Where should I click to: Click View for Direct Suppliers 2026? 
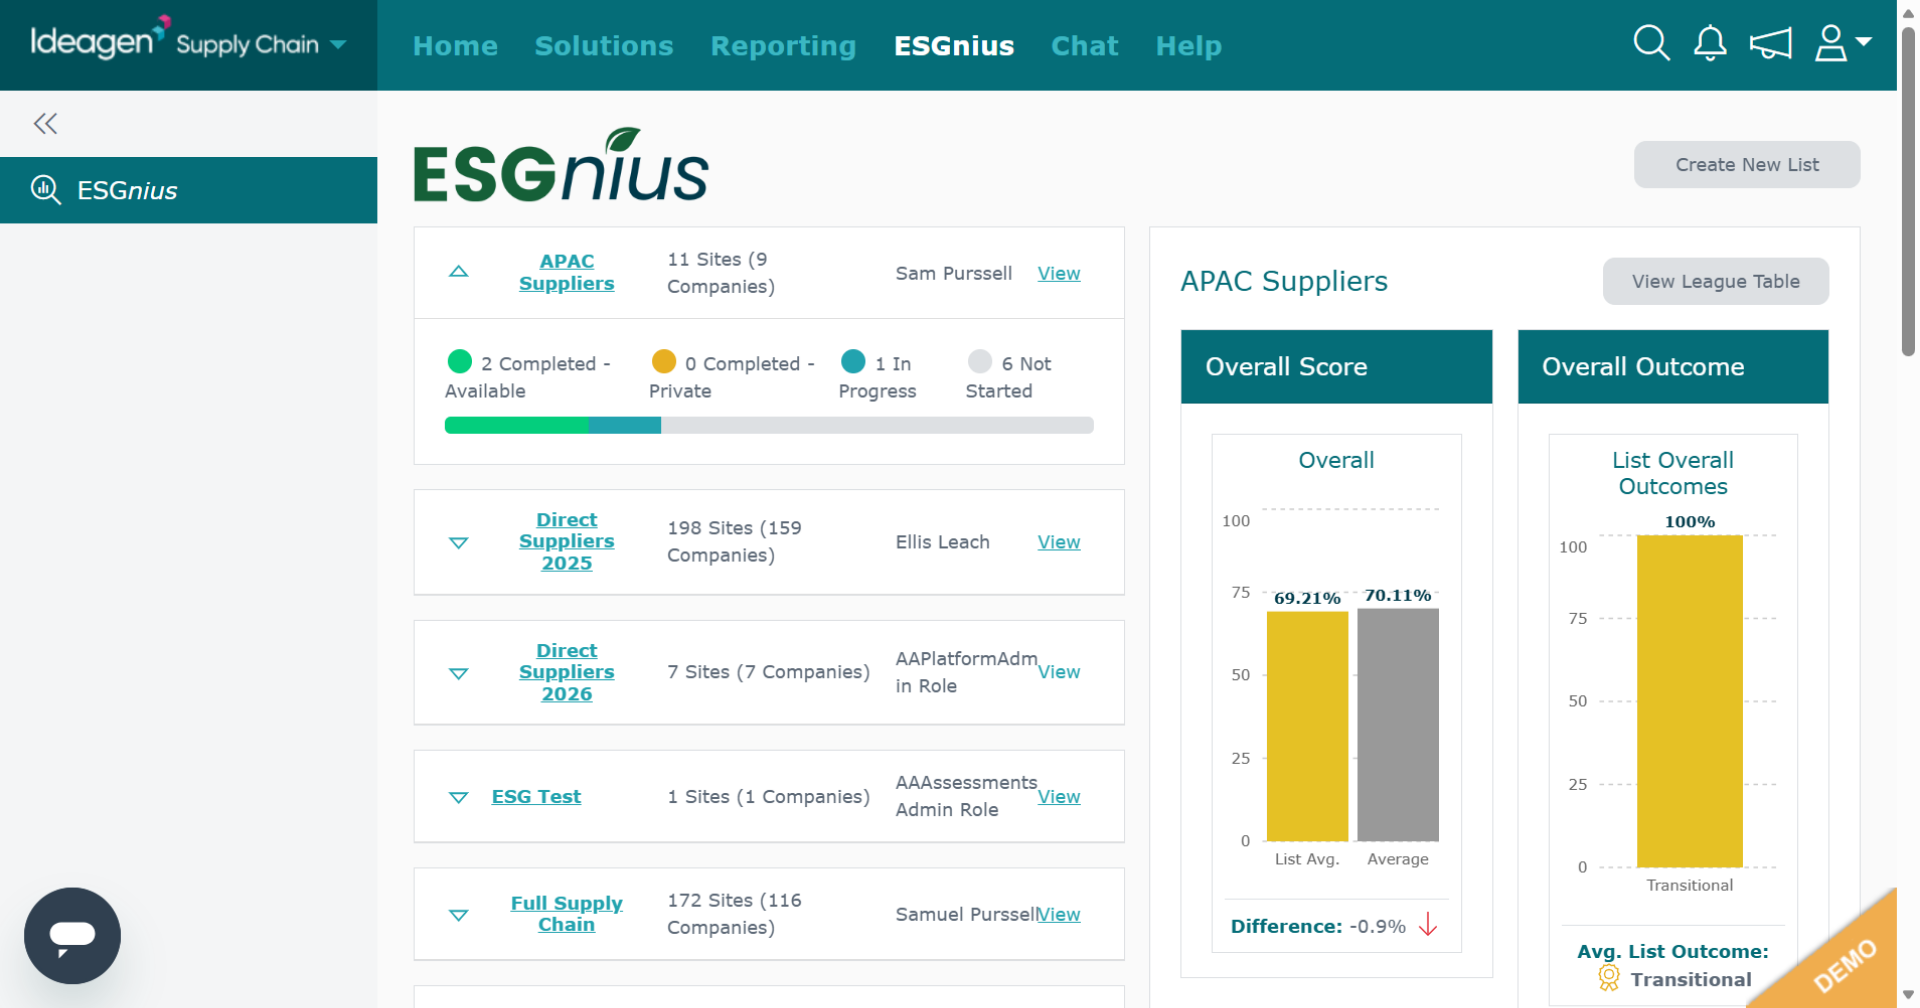[1058, 672]
